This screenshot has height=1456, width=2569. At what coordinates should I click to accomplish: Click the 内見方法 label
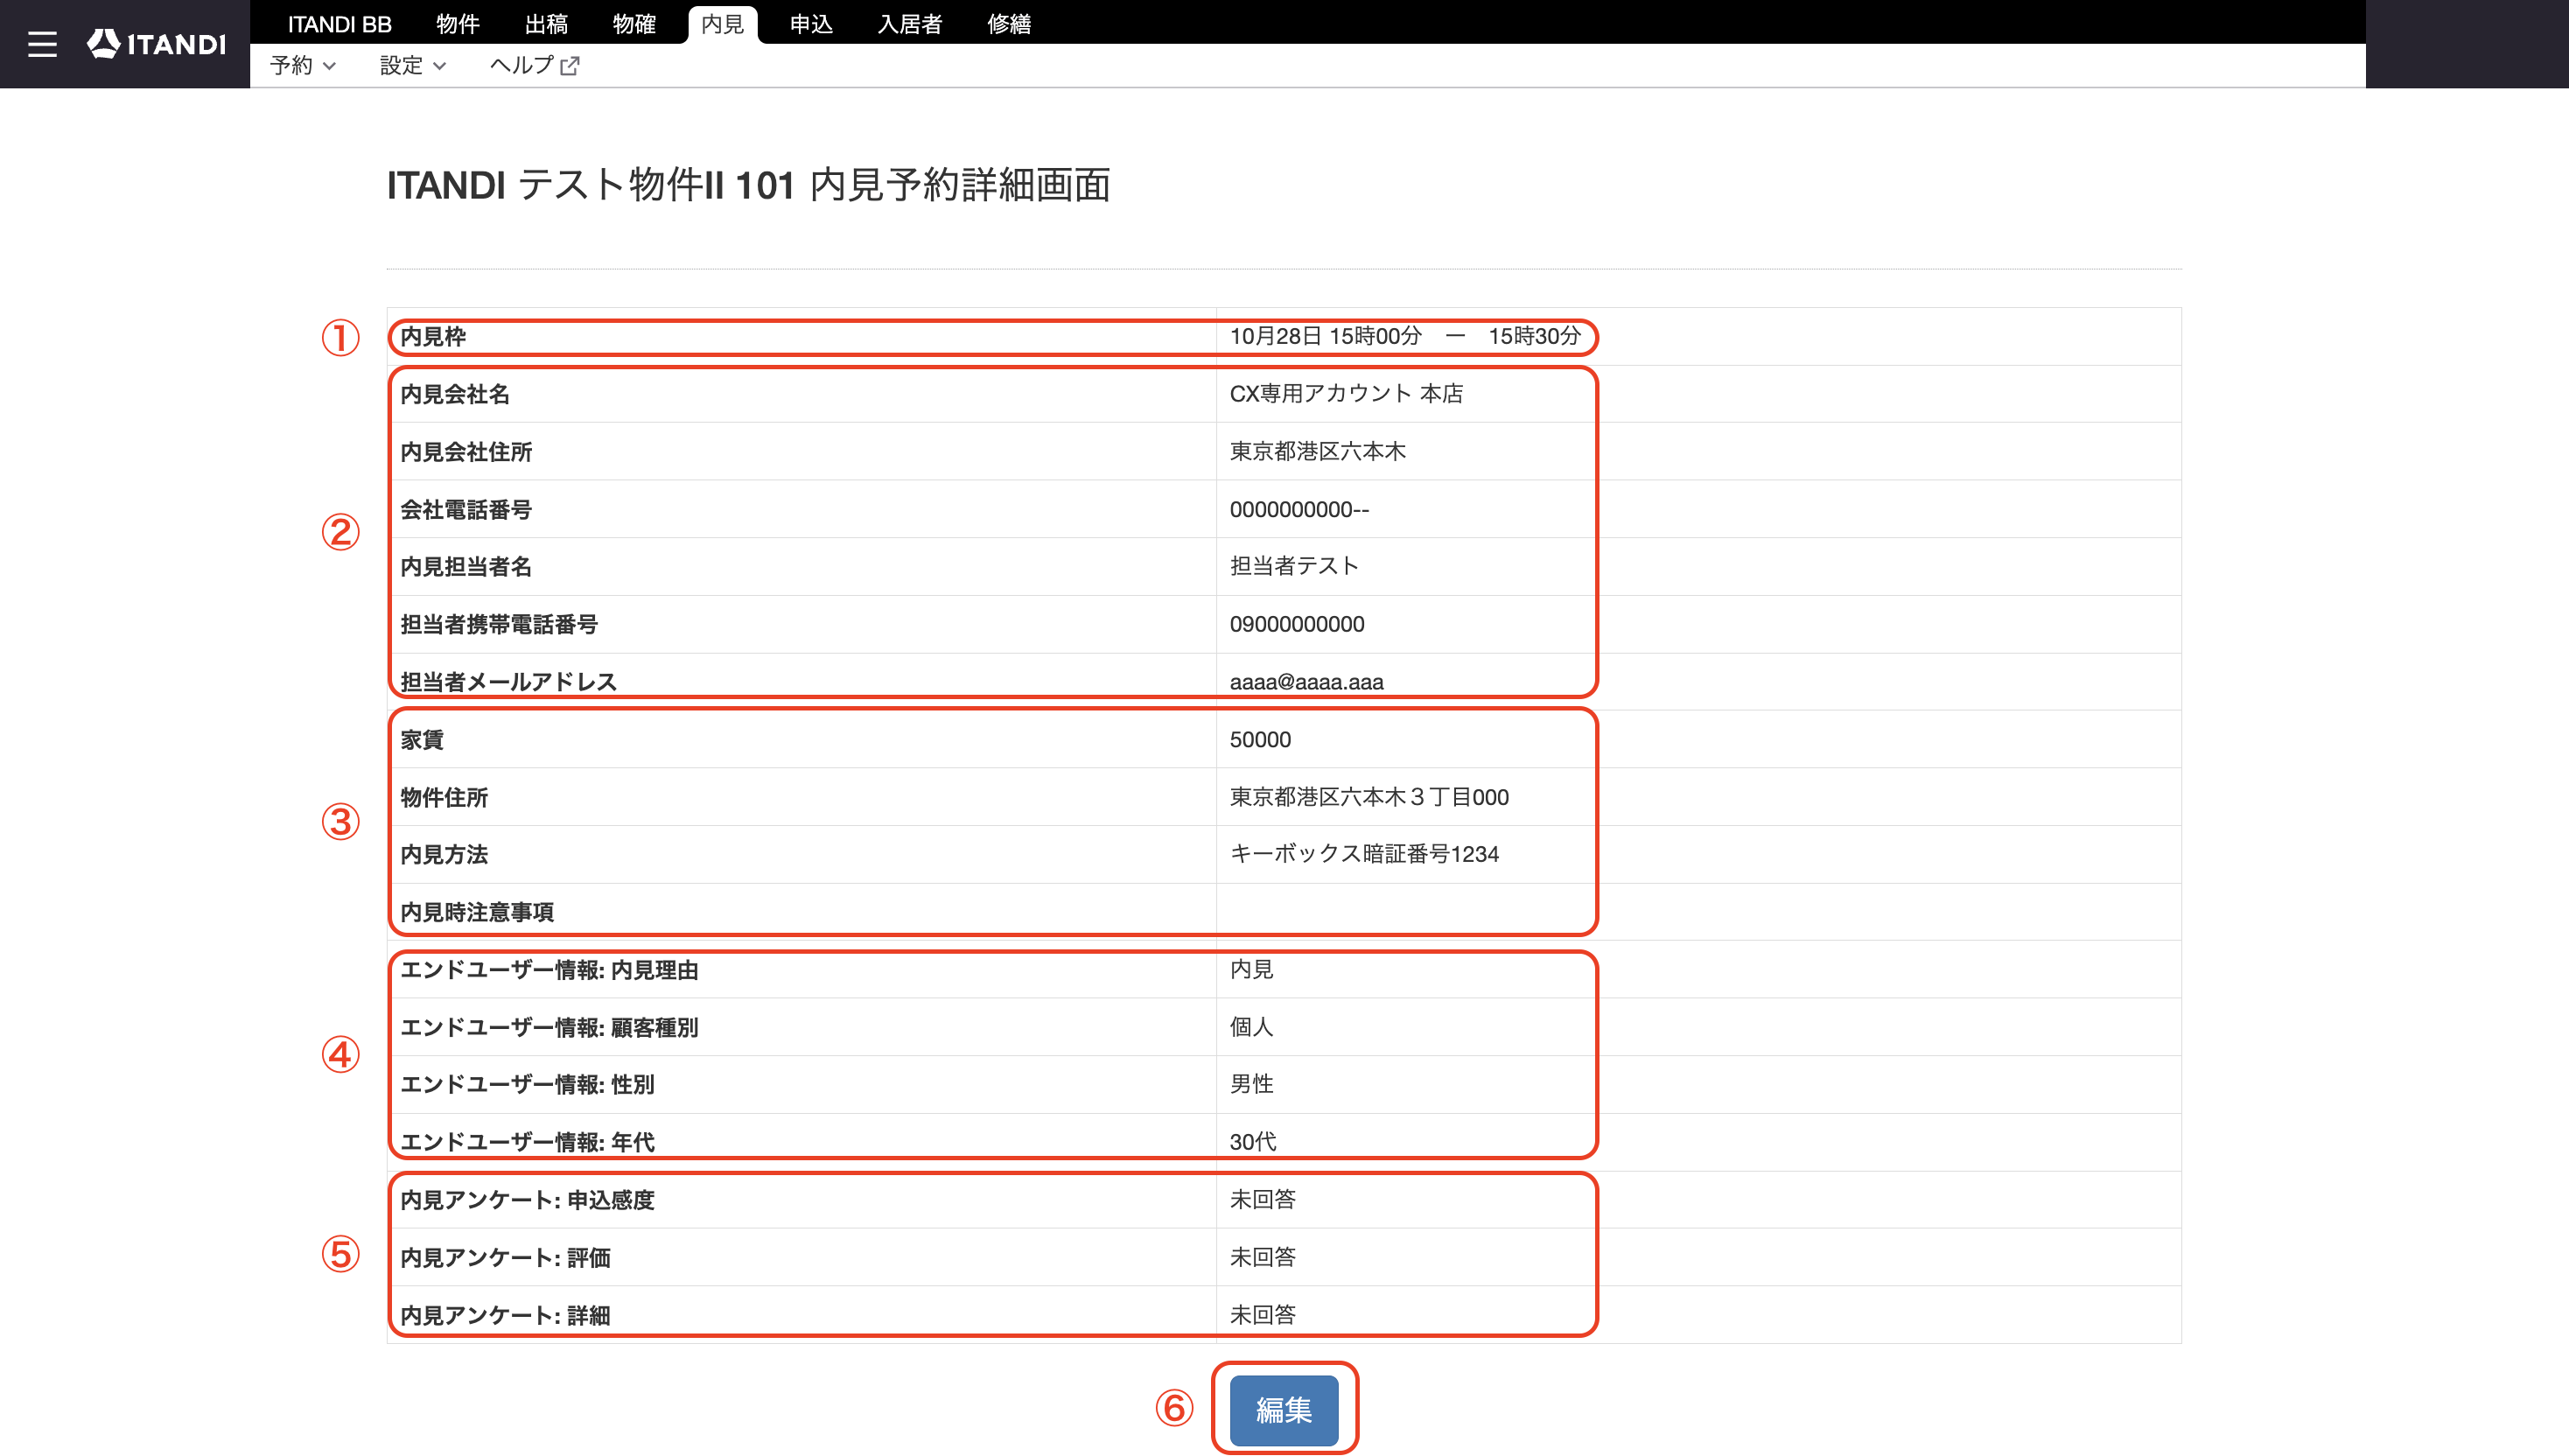444,855
